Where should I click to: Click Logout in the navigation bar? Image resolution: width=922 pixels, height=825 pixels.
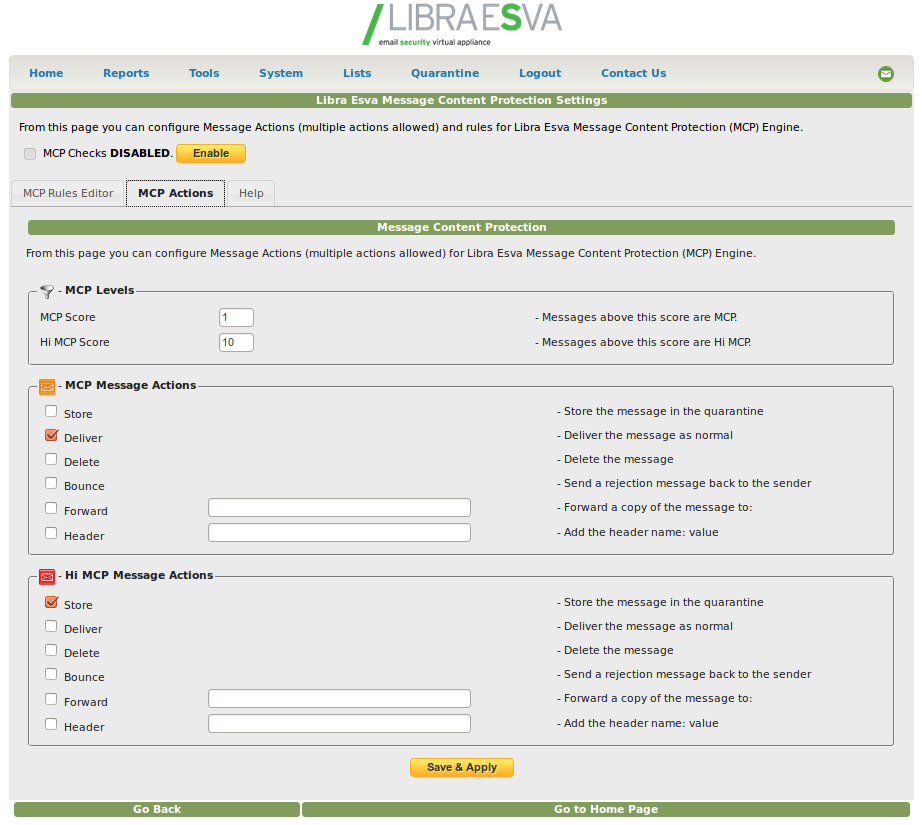(540, 74)
